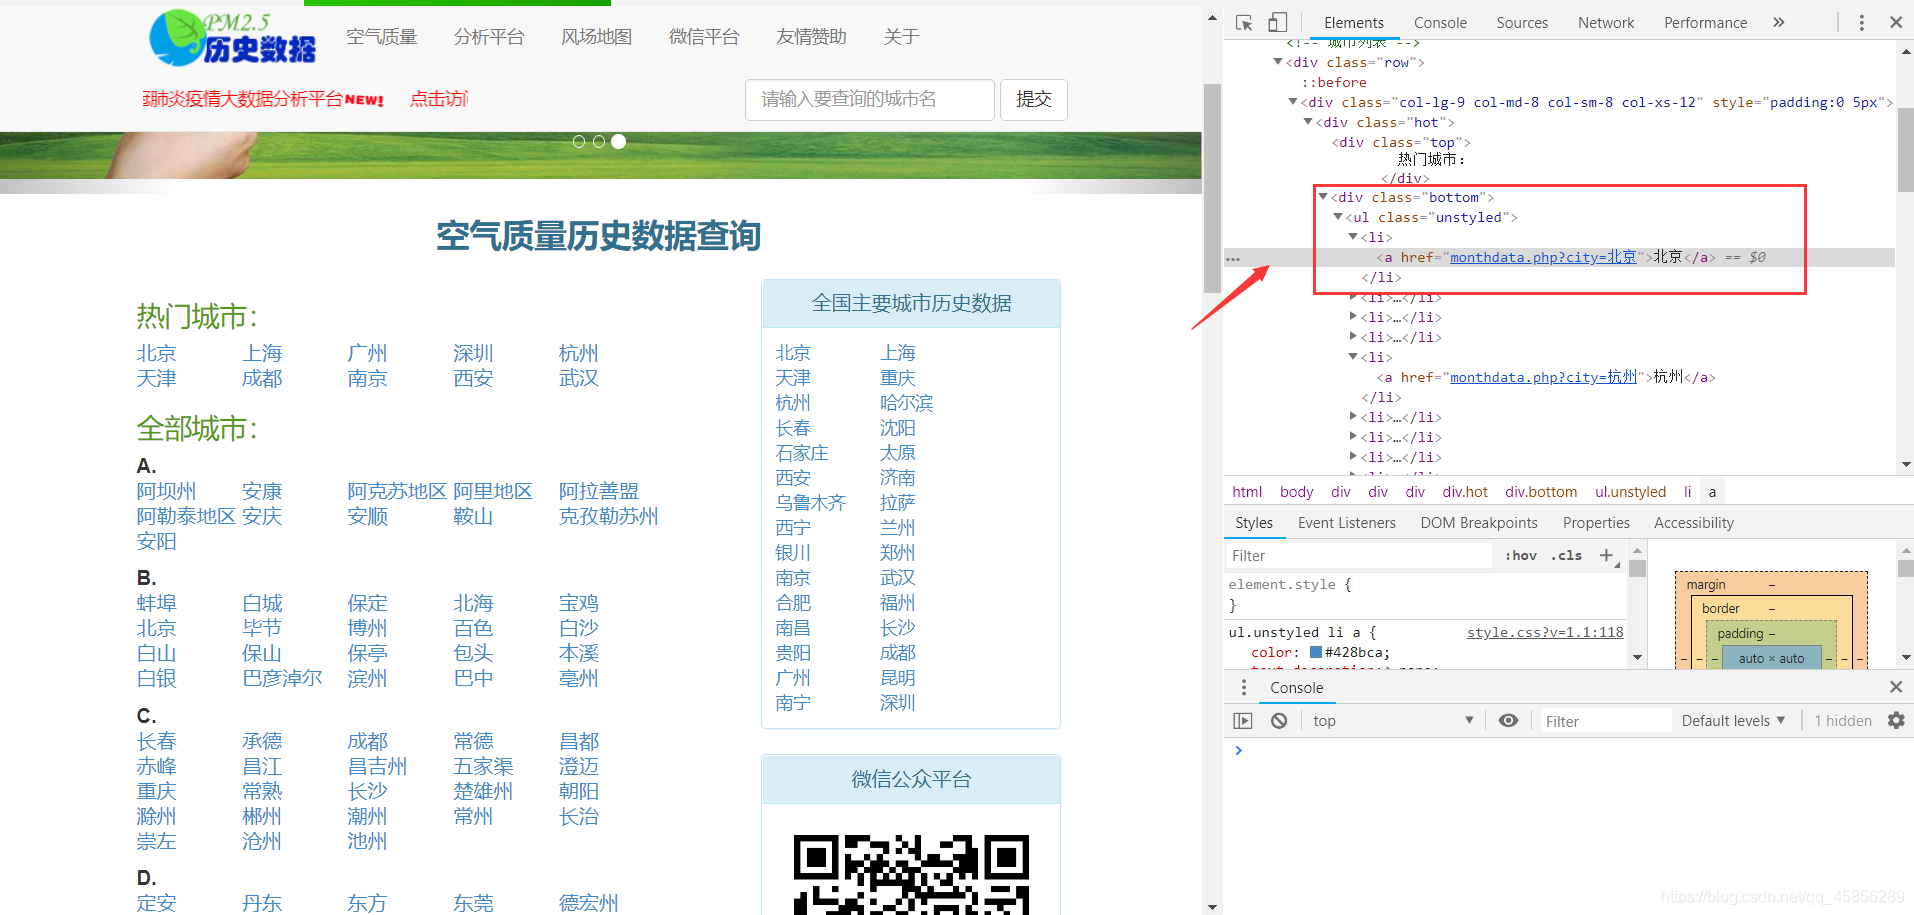
Task: Close the Console drawer
Action: (x=1895, y=687)
